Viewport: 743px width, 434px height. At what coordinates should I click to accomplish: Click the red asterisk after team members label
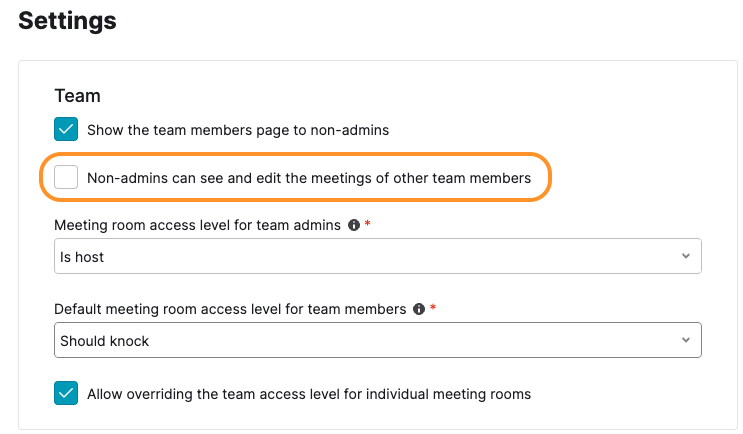tap(433, 310)
